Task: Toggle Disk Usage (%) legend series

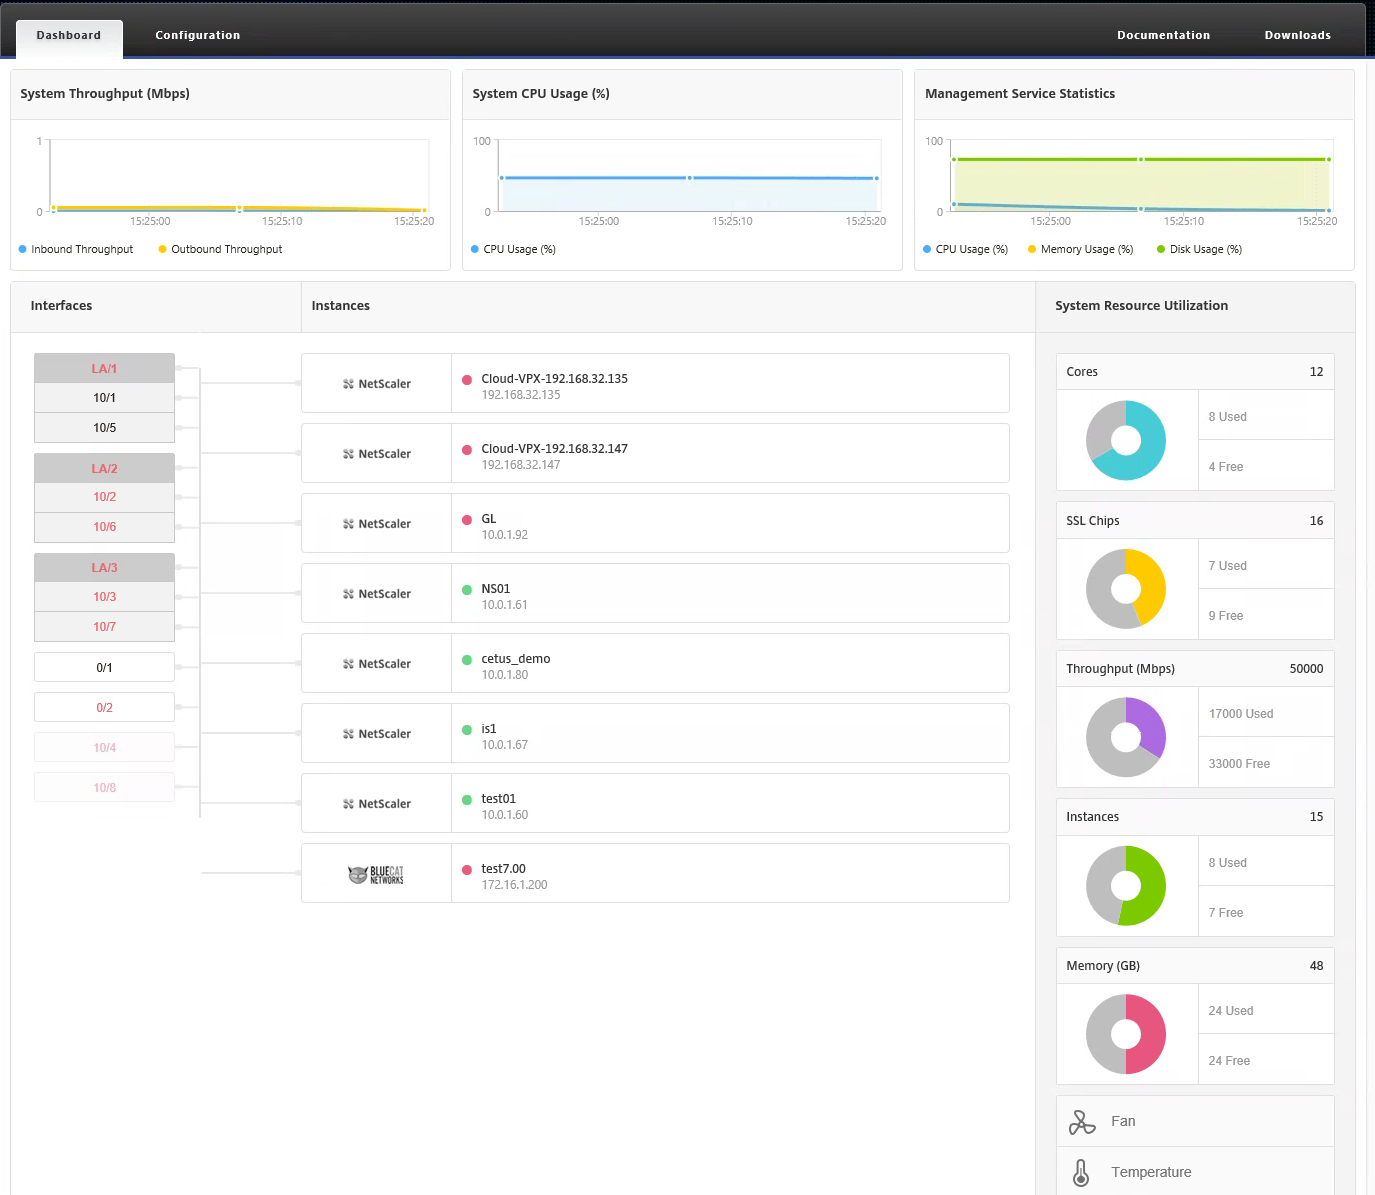Action: 1199,249
